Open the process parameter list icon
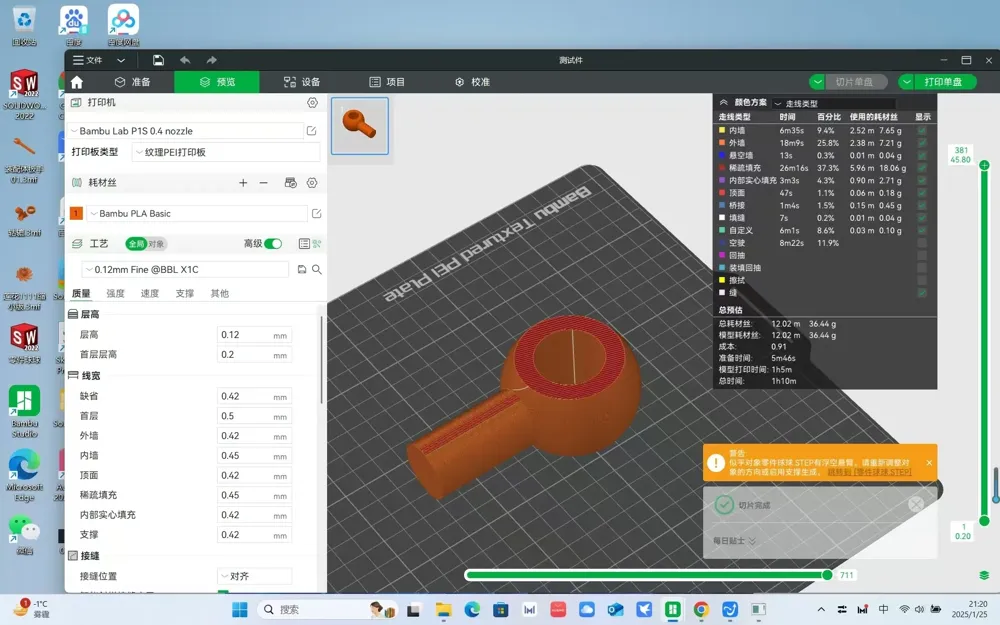This screenshot has height=625, width=1000. pos(304,244)
